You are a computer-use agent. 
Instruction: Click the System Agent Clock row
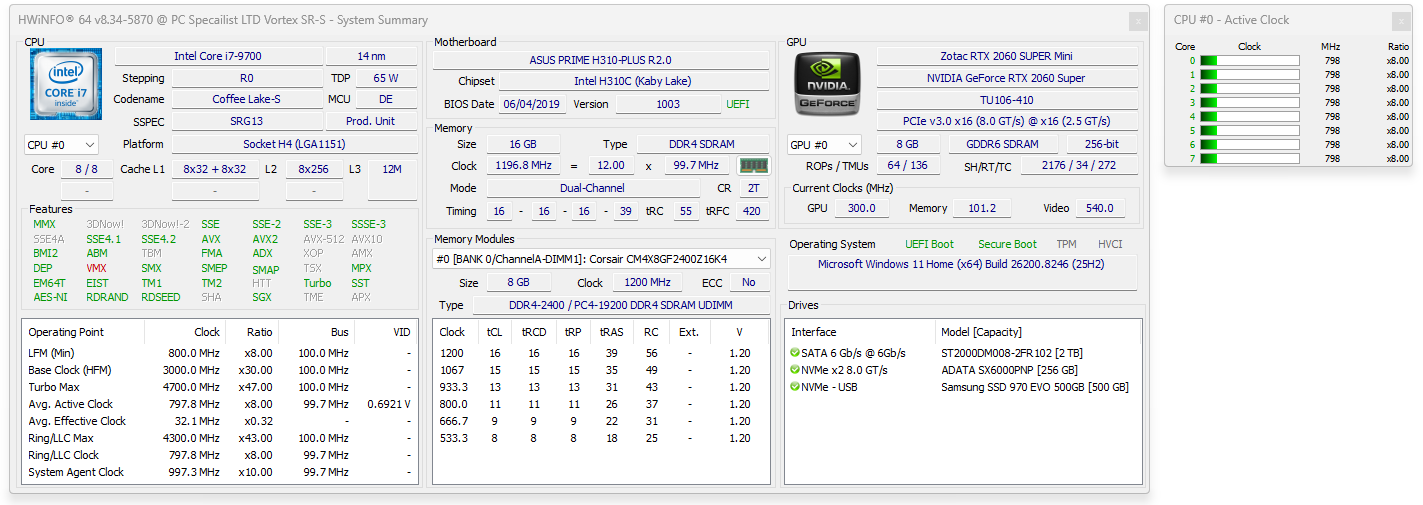220,472
